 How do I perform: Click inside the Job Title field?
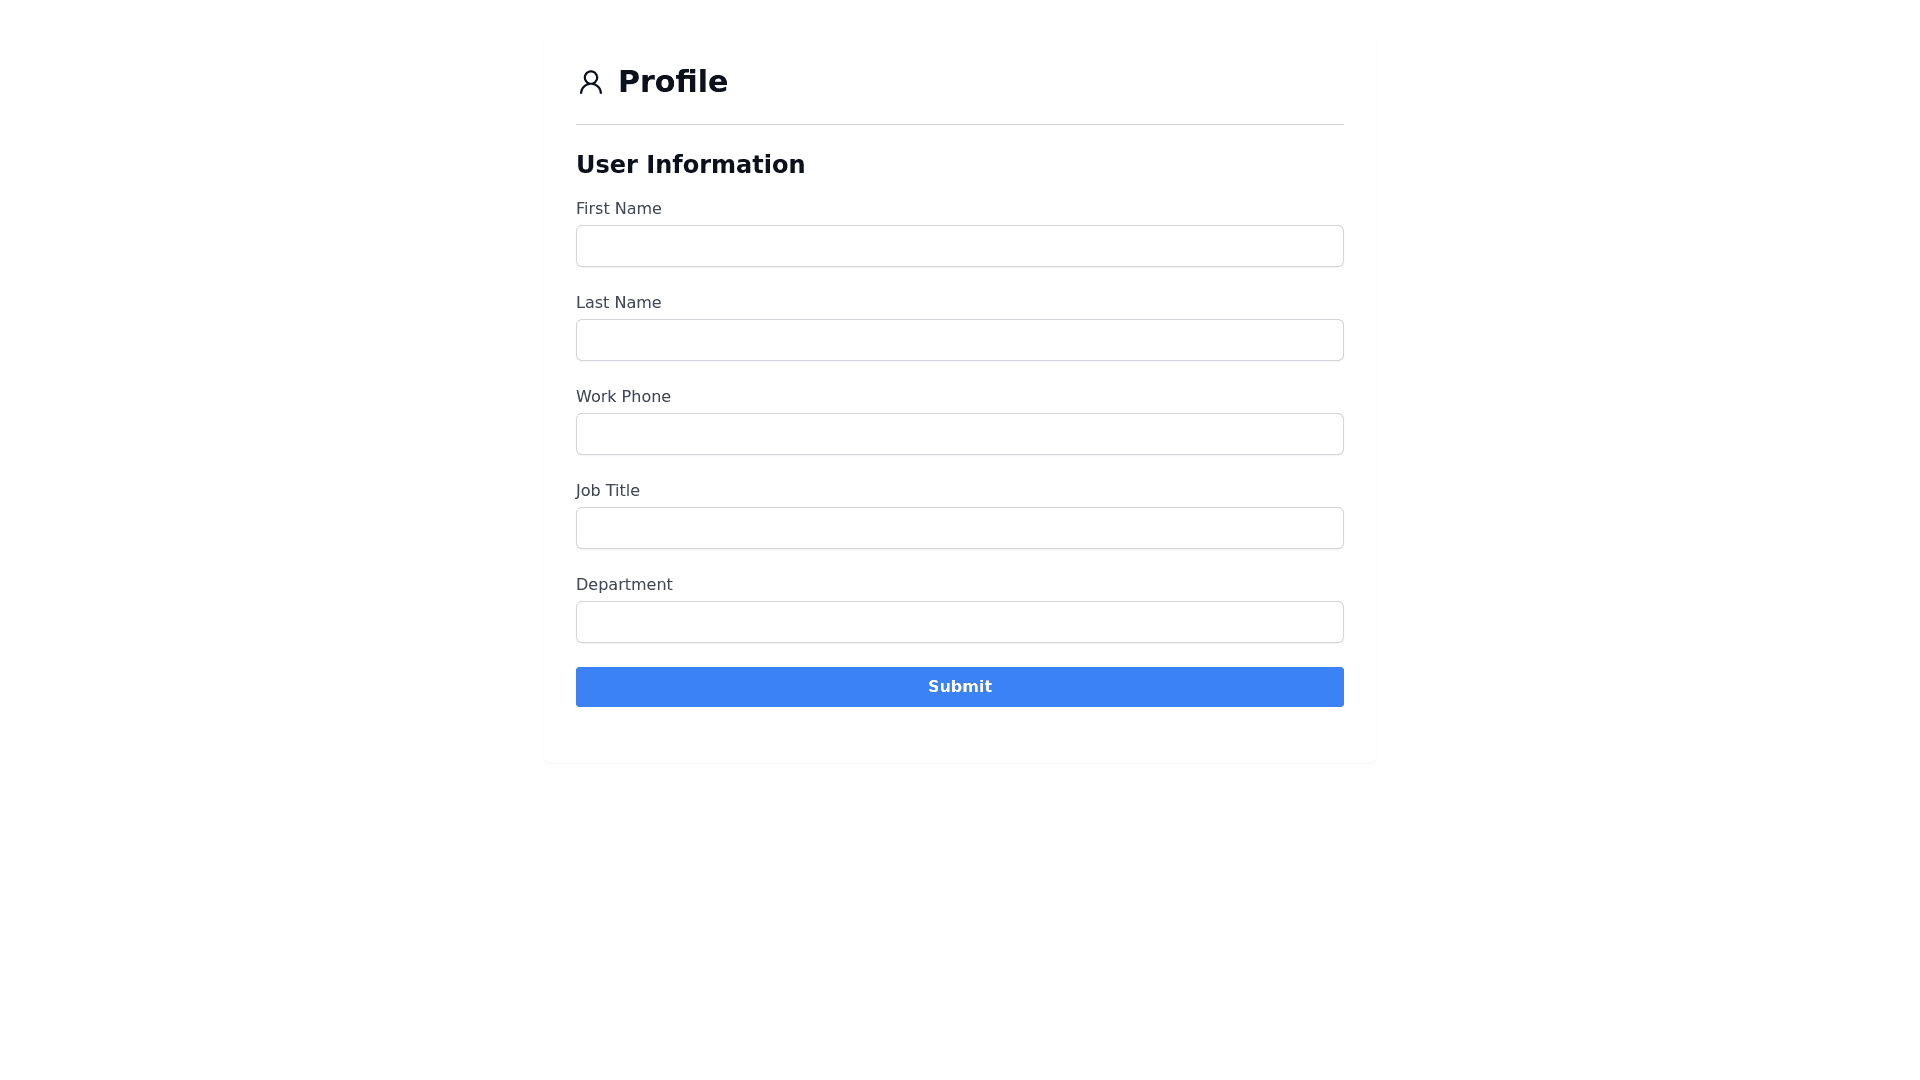[959, 528]
